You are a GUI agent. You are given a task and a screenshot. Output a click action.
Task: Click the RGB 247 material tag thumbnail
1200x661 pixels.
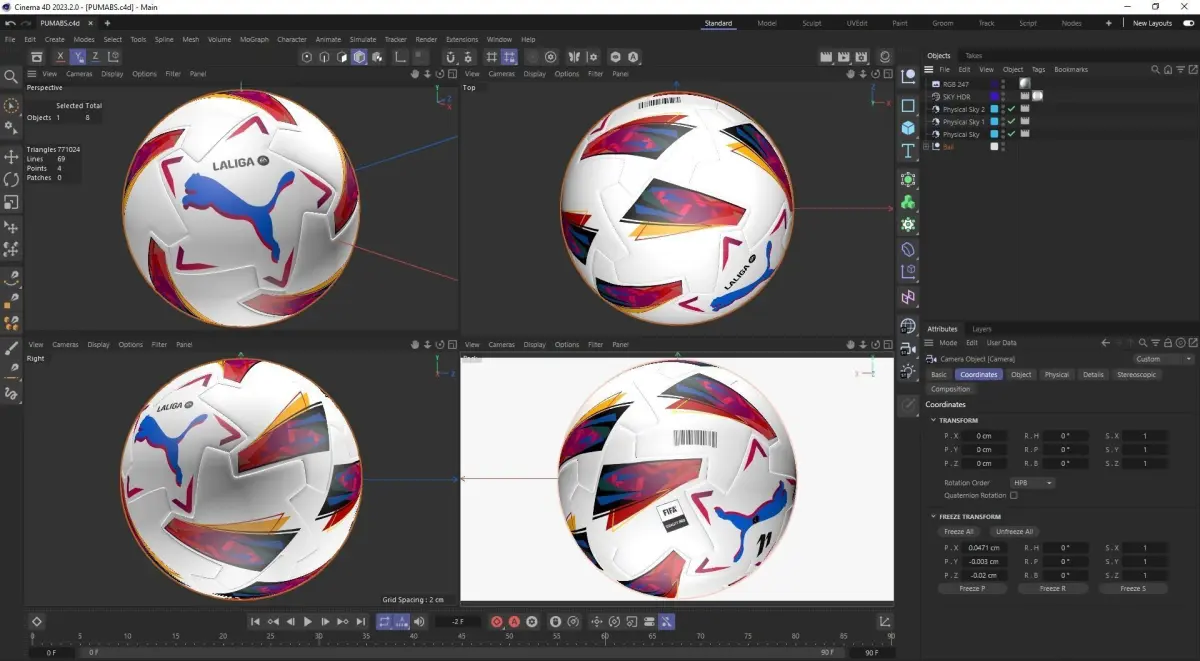click(x=1025, y=84)
